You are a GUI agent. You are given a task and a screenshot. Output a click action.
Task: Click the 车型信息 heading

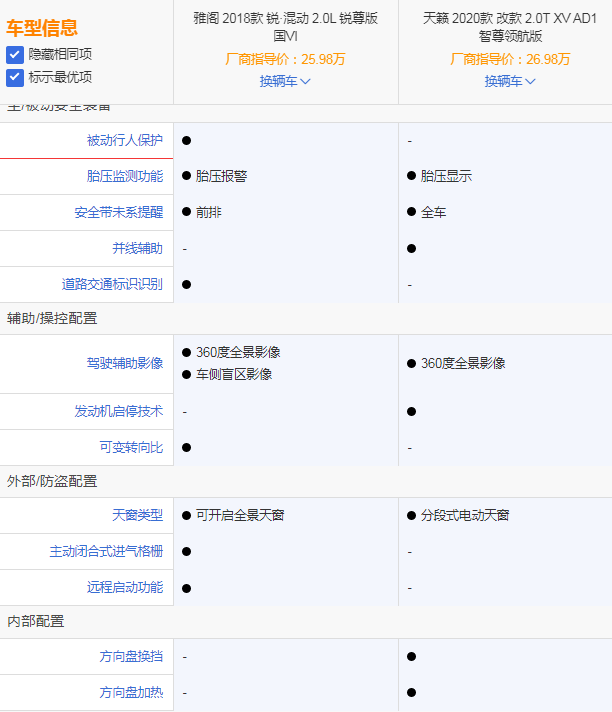[x=42, y=28]
